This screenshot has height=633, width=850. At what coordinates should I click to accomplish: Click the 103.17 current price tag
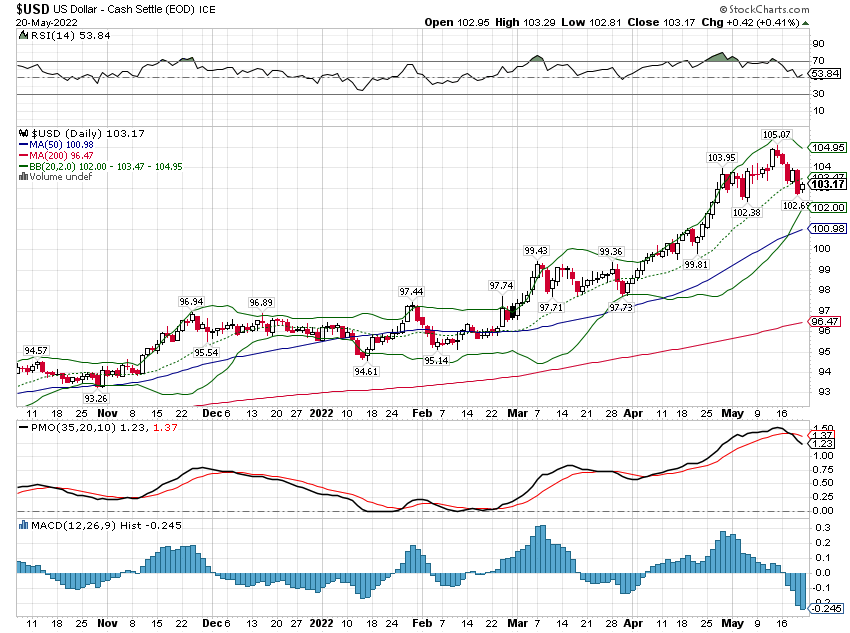point(828,184)
